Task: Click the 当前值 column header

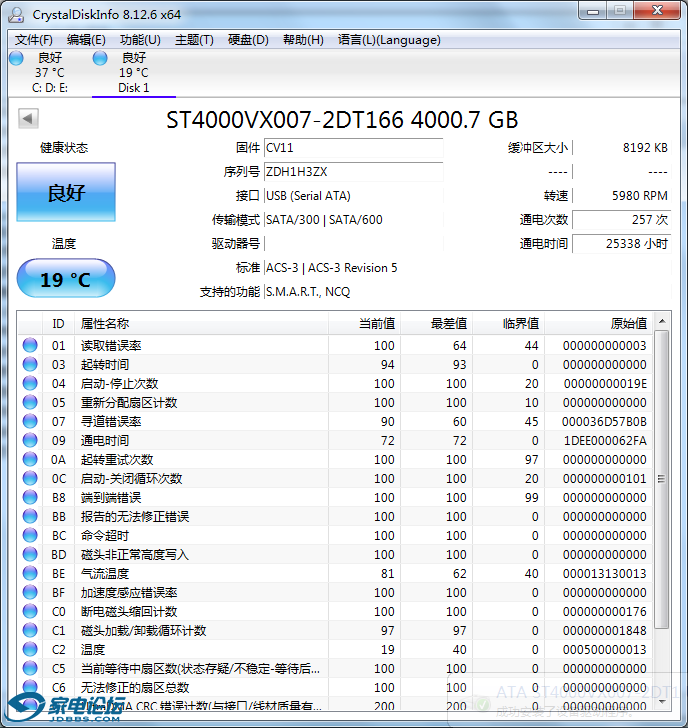Action: [364, 324]
